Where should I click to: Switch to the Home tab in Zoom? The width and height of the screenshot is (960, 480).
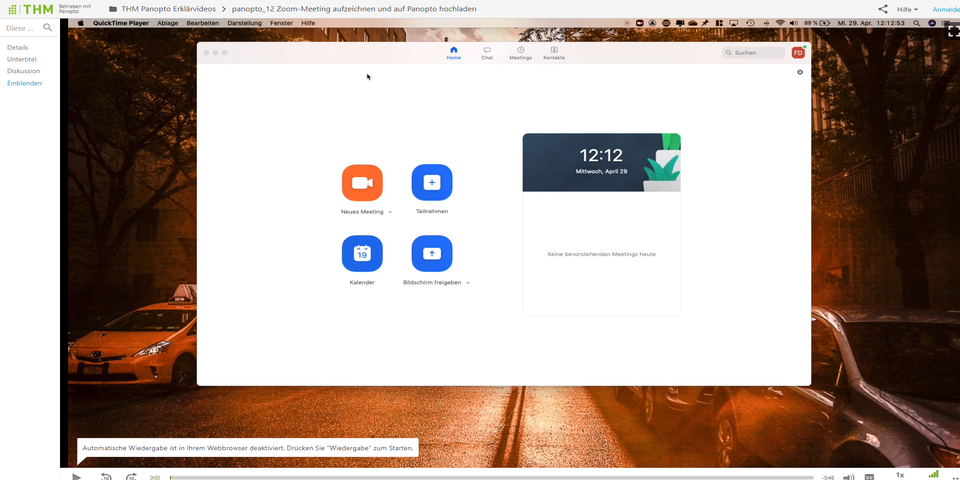[454, 53]
